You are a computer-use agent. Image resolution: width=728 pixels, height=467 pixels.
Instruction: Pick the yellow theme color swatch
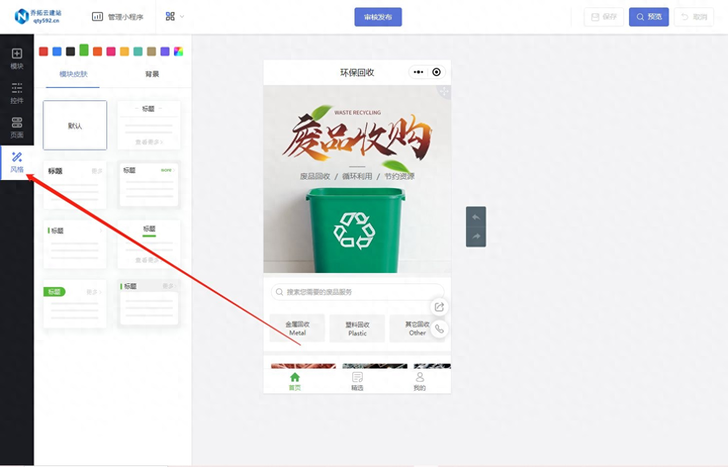click(x=124, y=51)
